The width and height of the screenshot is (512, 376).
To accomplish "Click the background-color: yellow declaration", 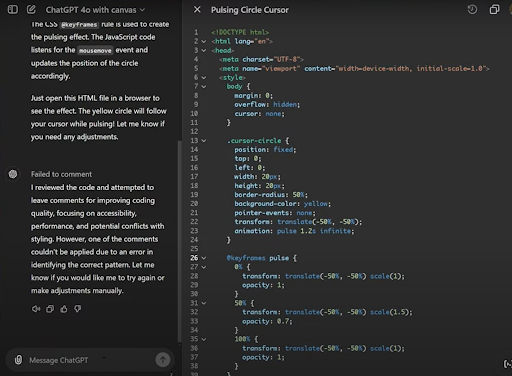I will [282, 204].
